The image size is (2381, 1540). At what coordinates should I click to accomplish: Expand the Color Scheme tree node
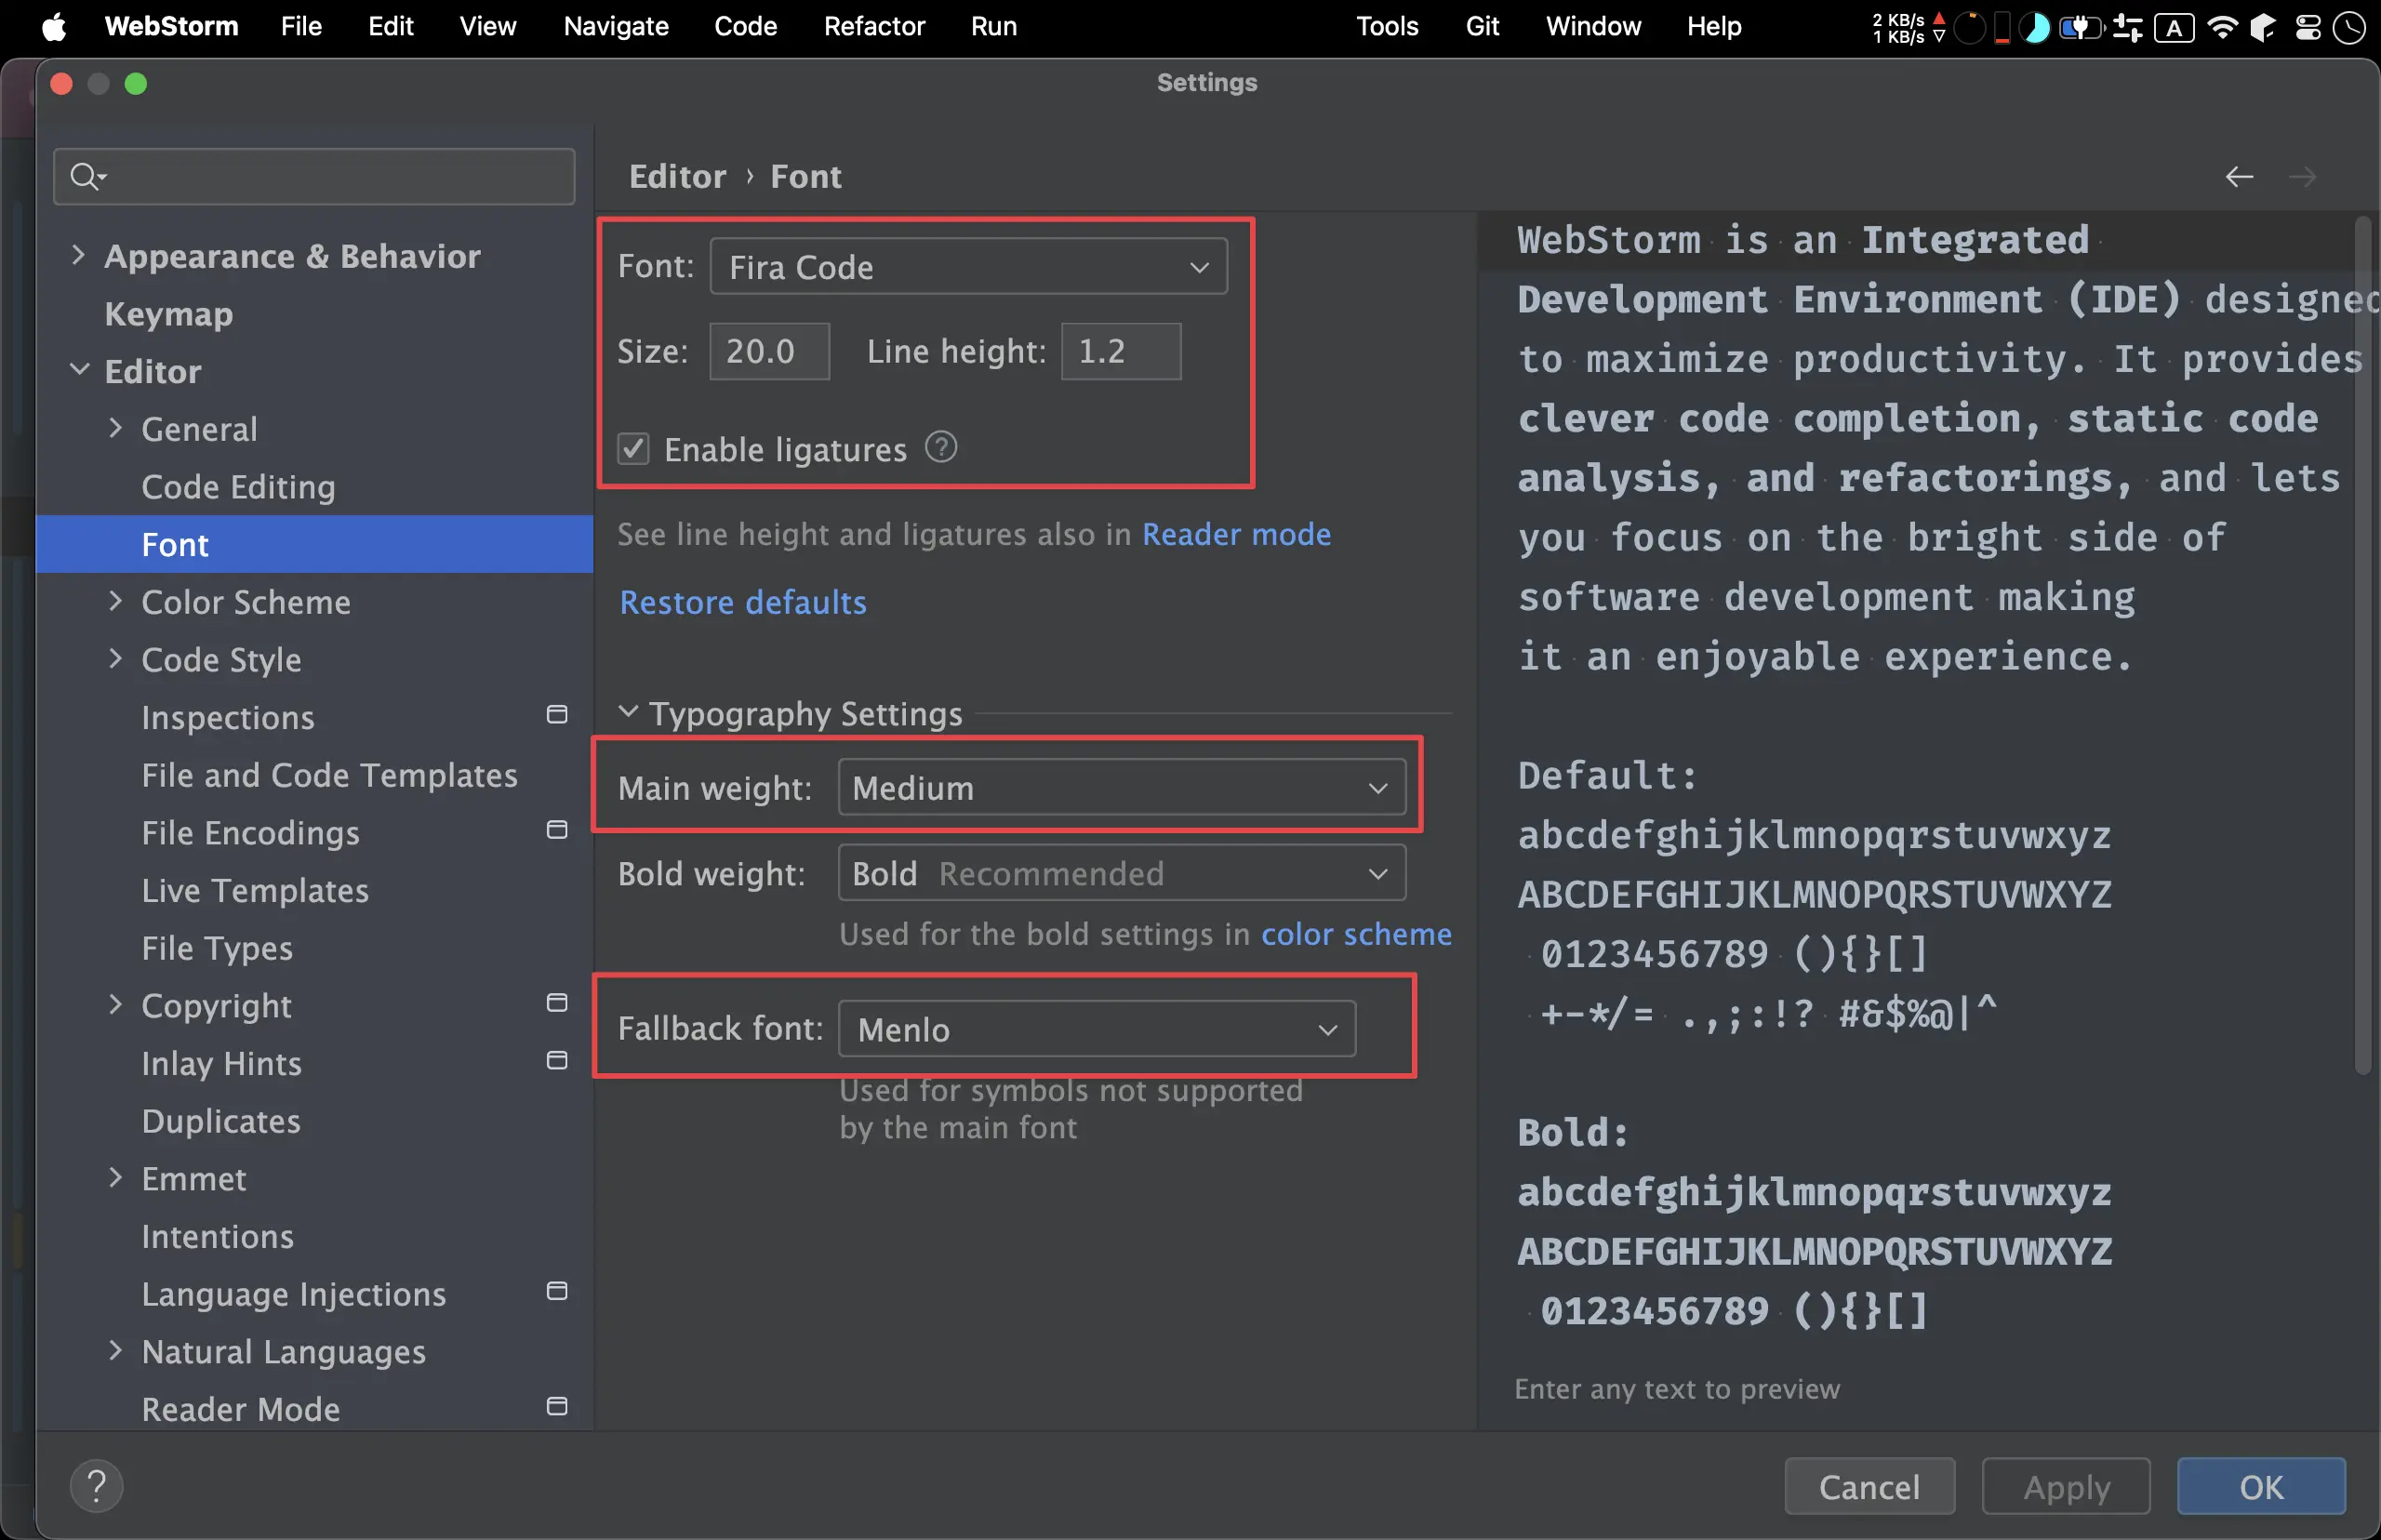tap(115, 601)
